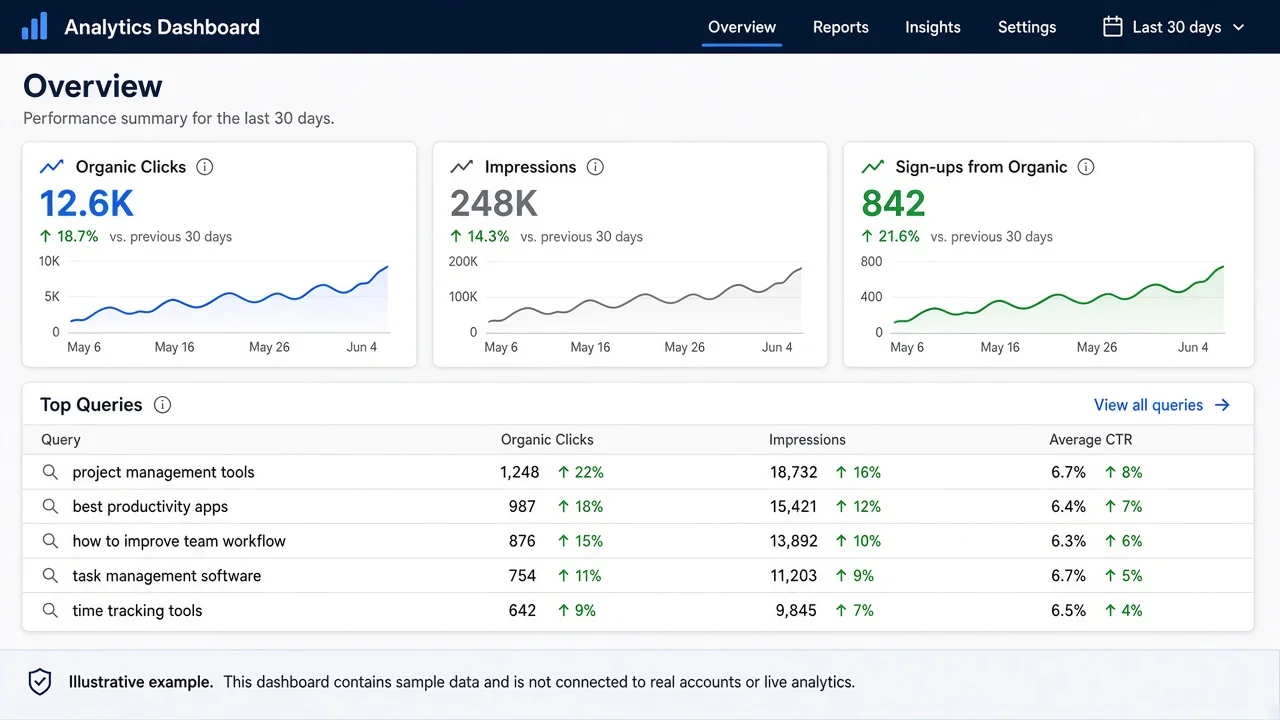Image resolution: width=1280 pixels, height=720 pixels.
Task: Click the 18,732 impressions value
Action: 794,472
